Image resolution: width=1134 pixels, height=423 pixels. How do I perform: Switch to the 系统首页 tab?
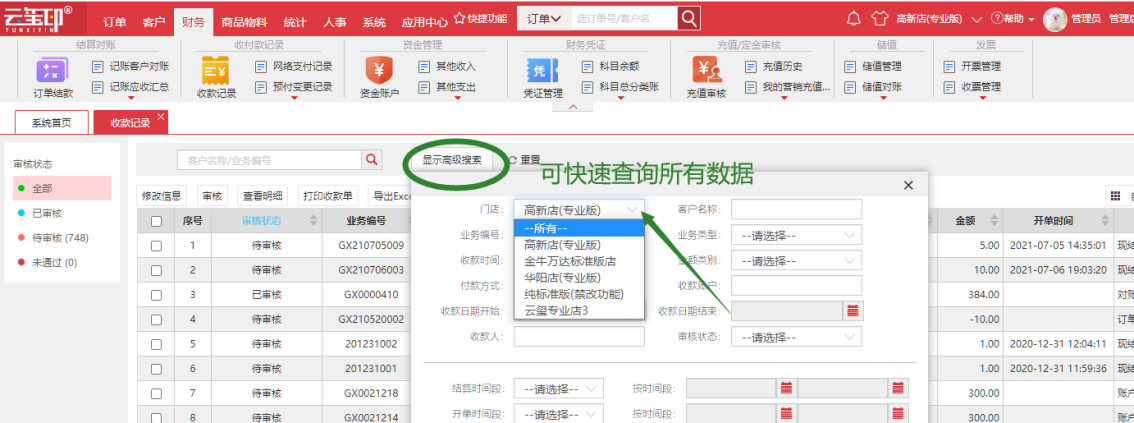51,122
